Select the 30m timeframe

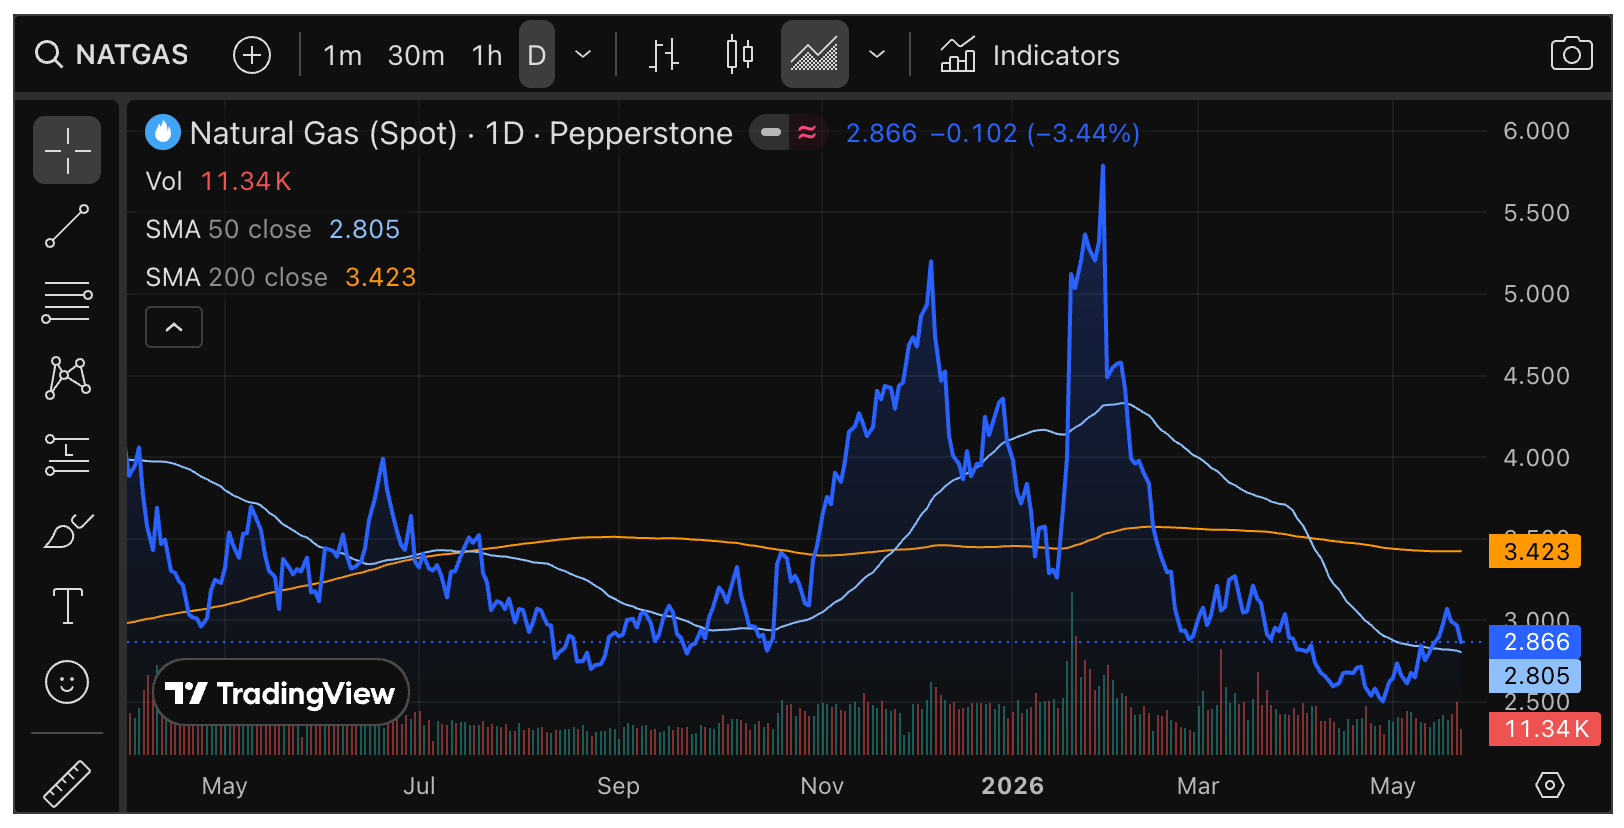point(416,55)
